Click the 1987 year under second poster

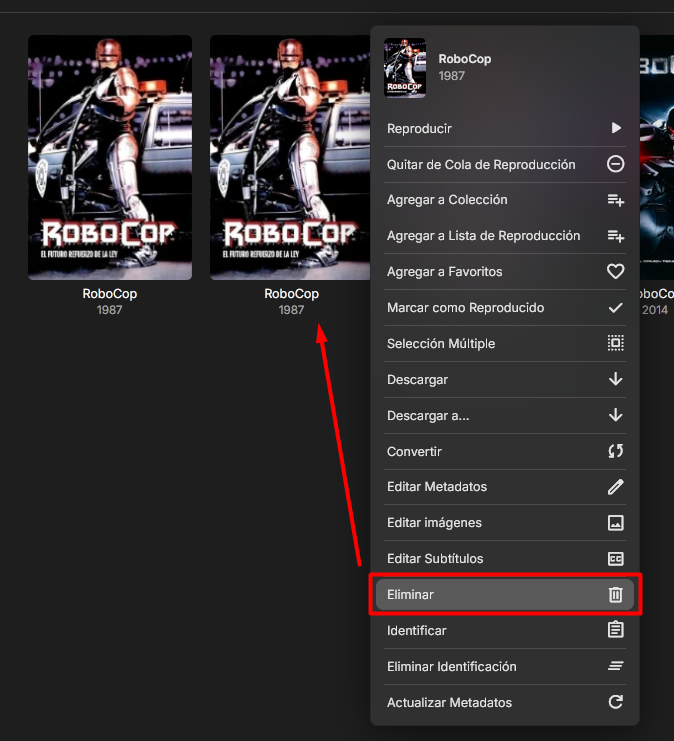291,310
